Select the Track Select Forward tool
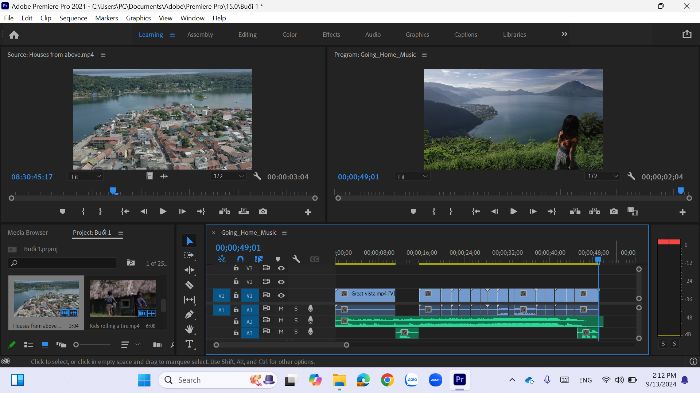This screenshot has width=700, height=393. 189,255
